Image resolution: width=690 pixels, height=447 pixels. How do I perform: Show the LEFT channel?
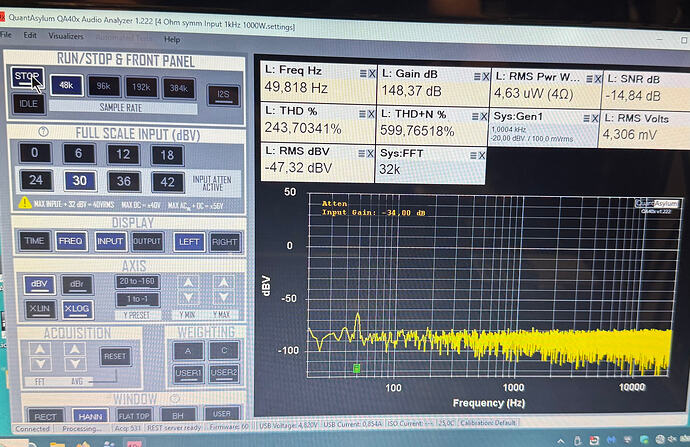(189, 242)
